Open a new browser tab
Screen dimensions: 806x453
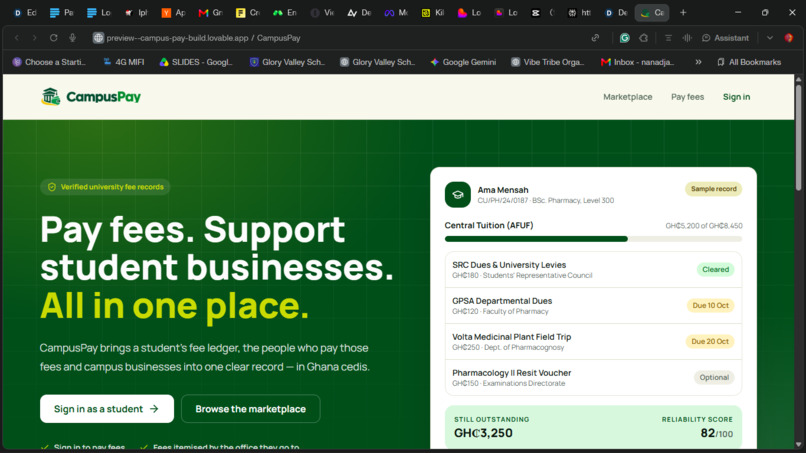[x=683, y=13]
